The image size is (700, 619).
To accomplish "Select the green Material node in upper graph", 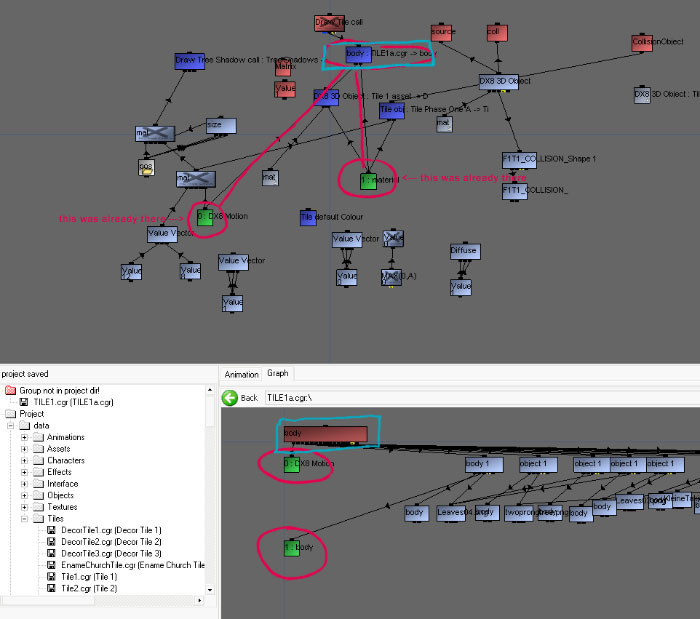I will (x=367, y=180).
